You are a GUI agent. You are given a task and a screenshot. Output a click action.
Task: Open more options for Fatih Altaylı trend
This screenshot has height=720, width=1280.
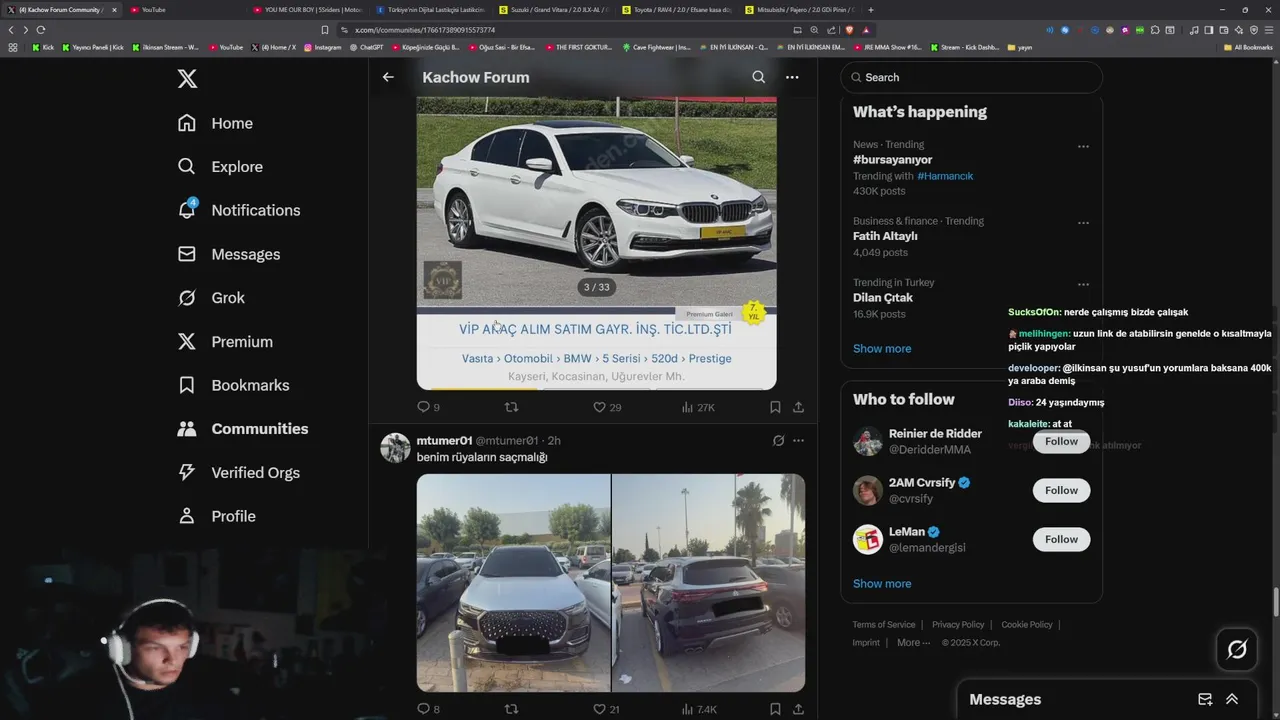click(x=1083, y=223)
